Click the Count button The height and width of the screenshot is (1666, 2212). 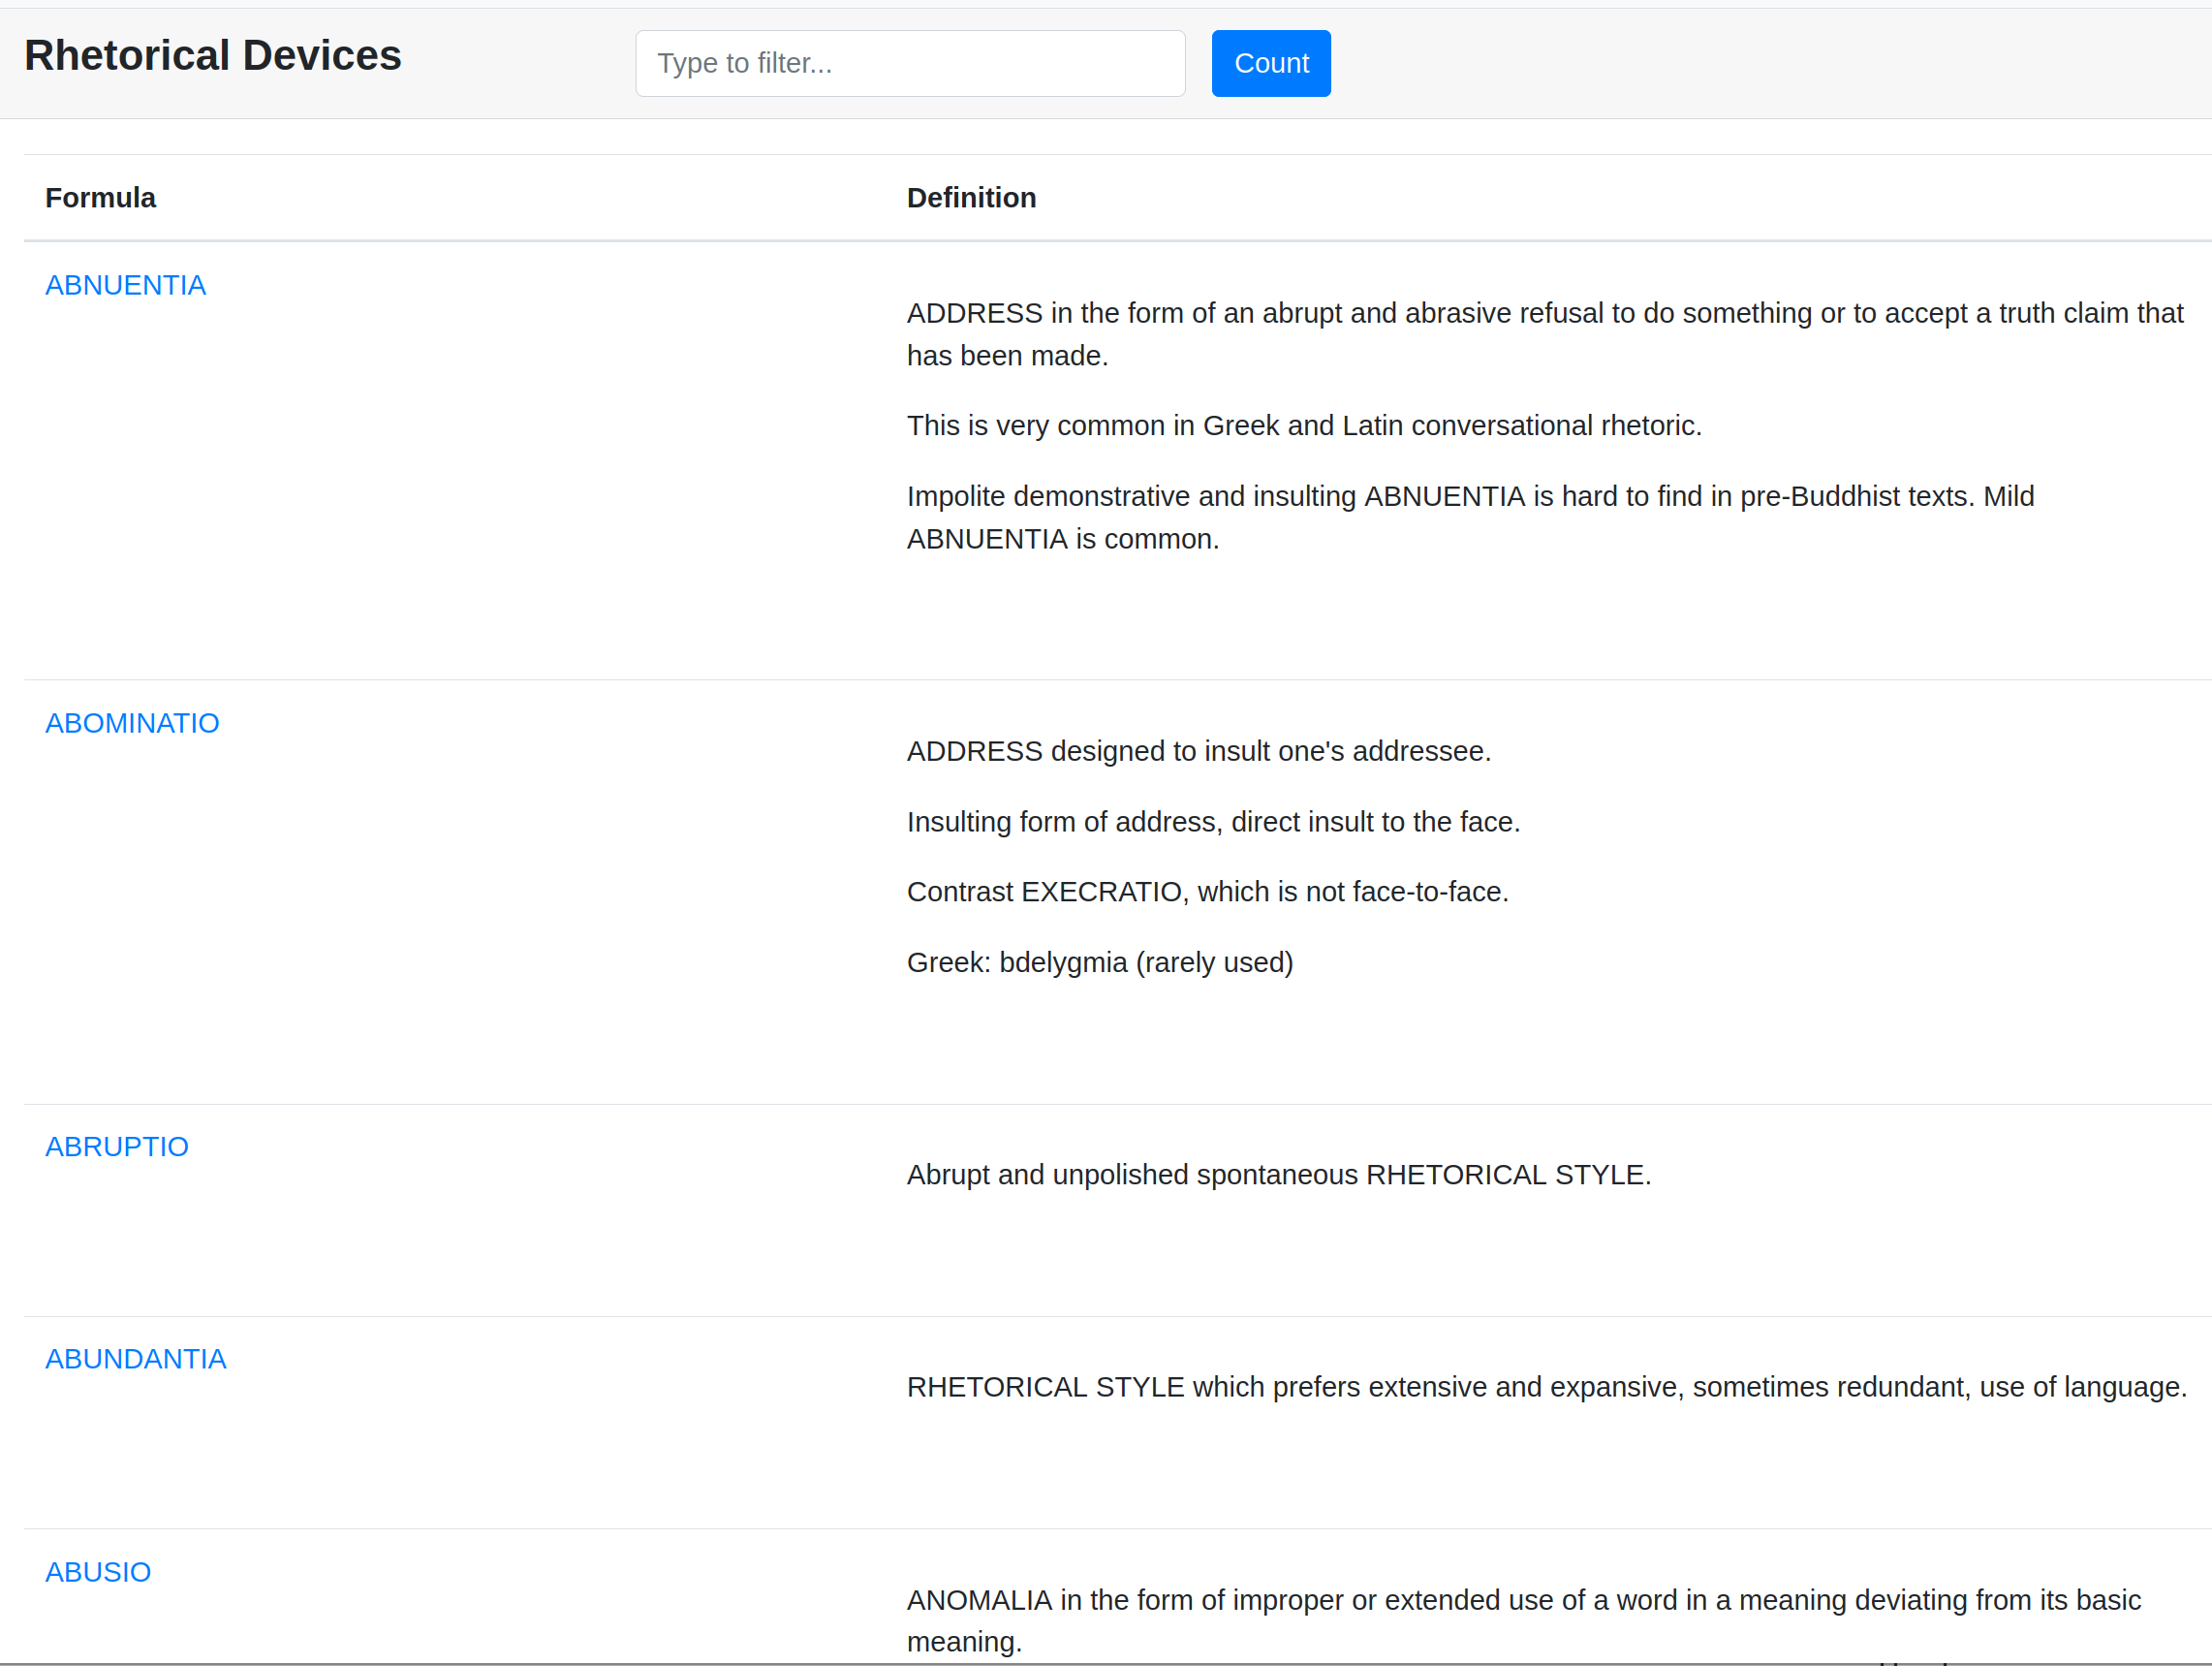coord(1270,63)
